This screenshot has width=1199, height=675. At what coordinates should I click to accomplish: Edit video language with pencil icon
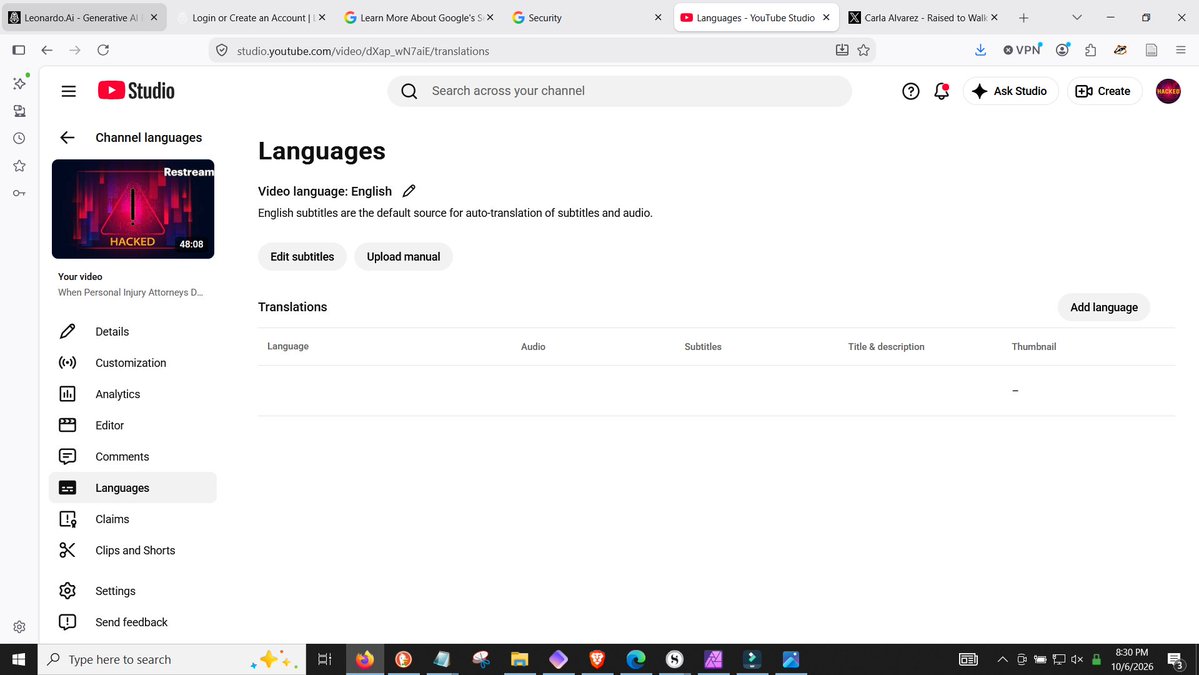409,191
